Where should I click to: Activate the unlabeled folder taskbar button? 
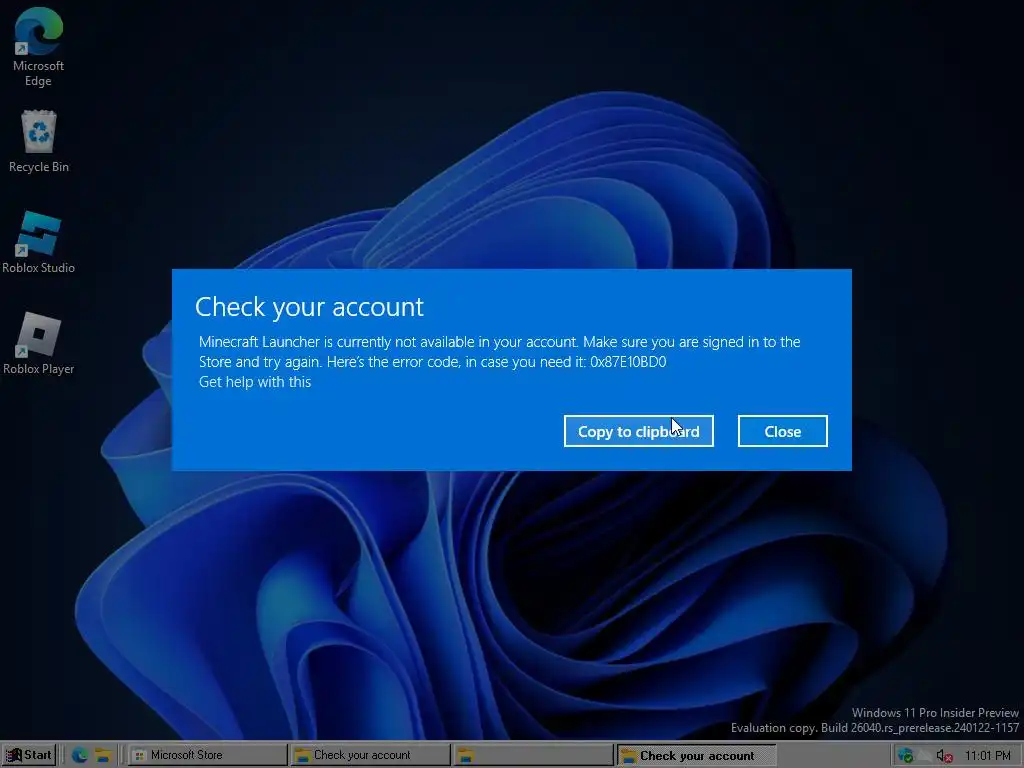tap(534, 755)
